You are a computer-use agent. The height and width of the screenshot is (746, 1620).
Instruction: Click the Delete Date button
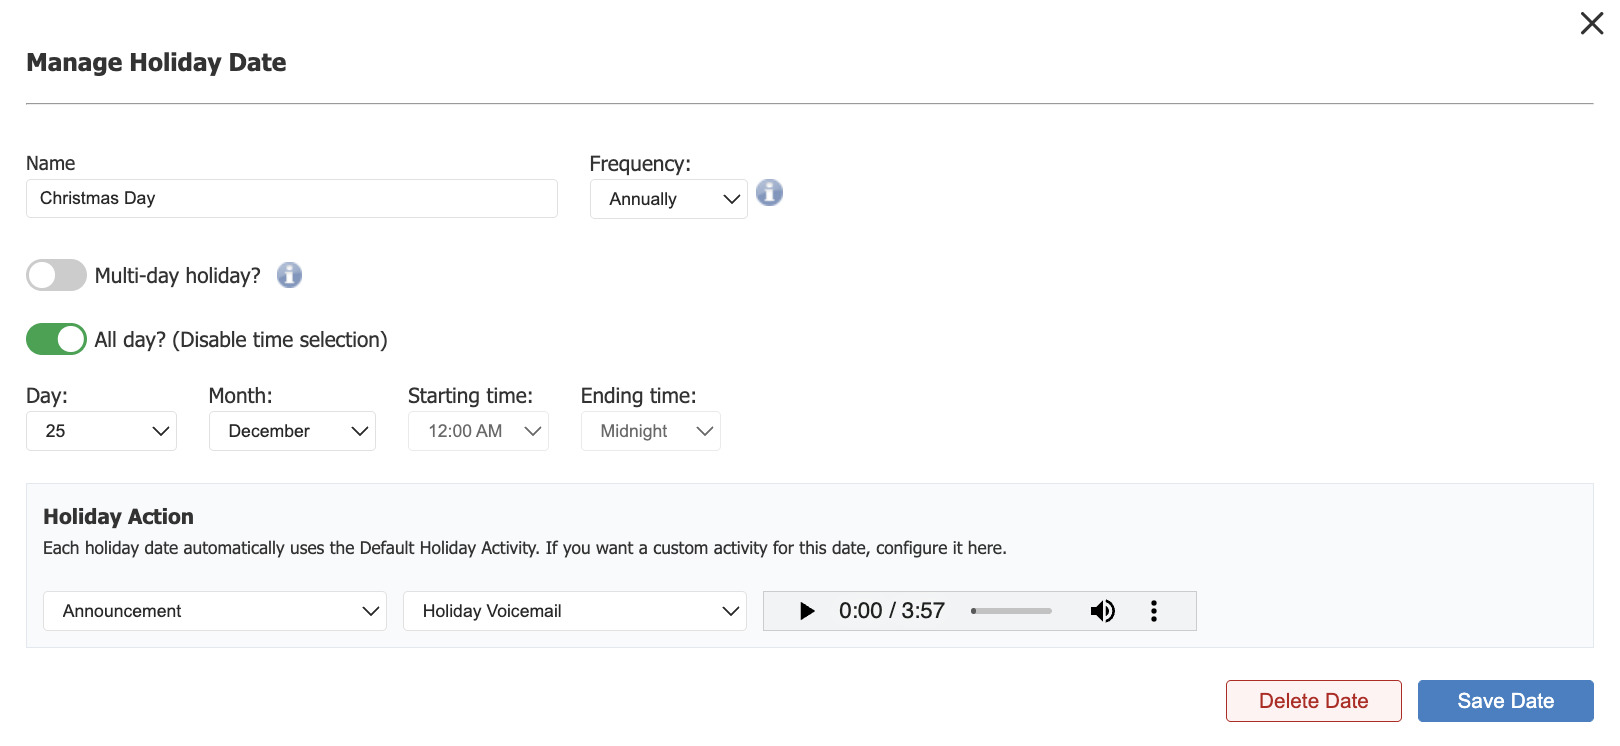coord(1313,701)
